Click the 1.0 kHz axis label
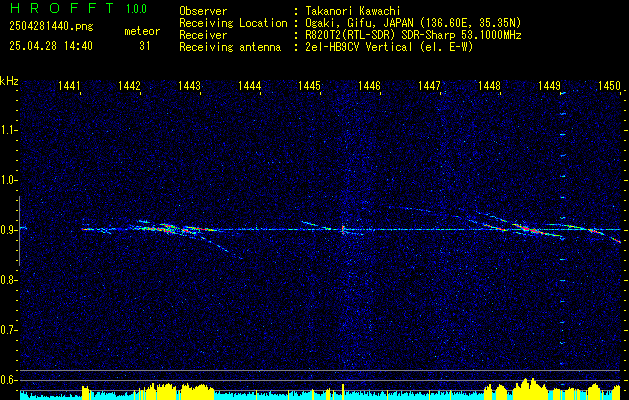This screenshot has width=629, height=400. [7, 180]
